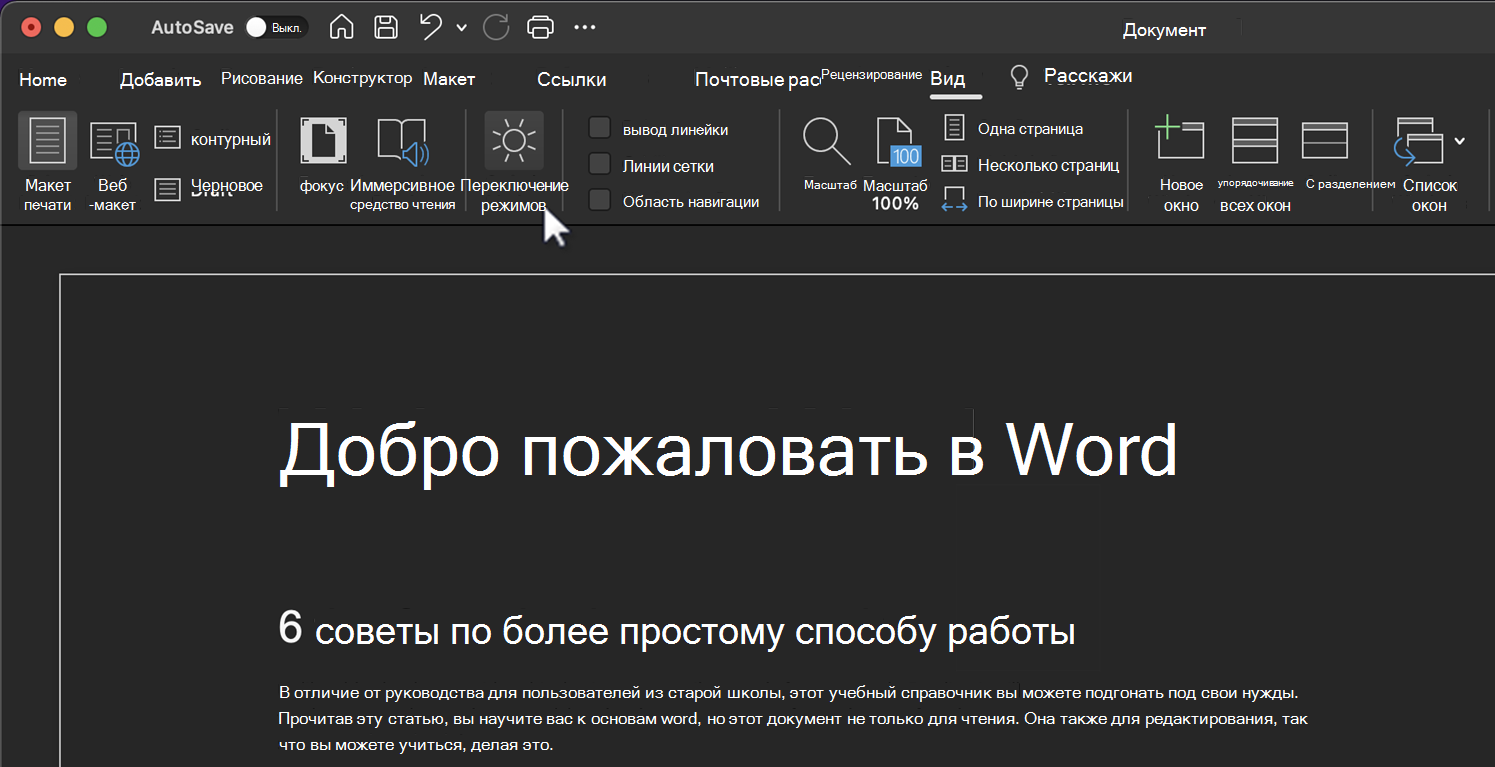Image resolution: width=1495 pixels, height=767 pixels.
Task: Toggle the AutoSave switch
Action: pyautogui.click(x=276, y=28)
